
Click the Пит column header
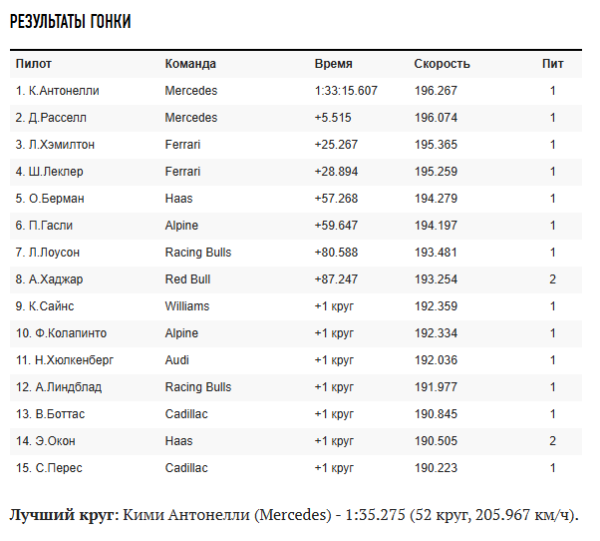(x=553, y=64)
